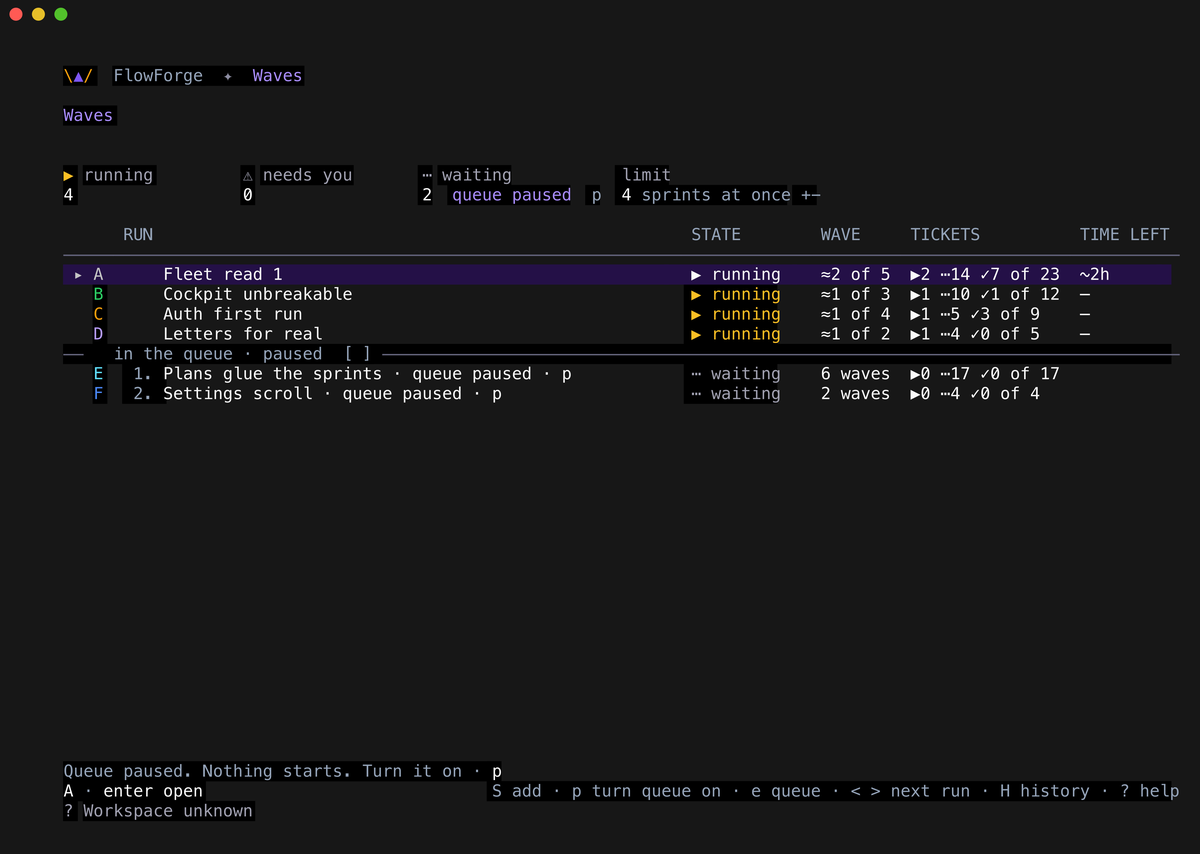Click the waiting dots icon for Plans glue the sprints
1200x854 pixels.
(x=697, y=374)
